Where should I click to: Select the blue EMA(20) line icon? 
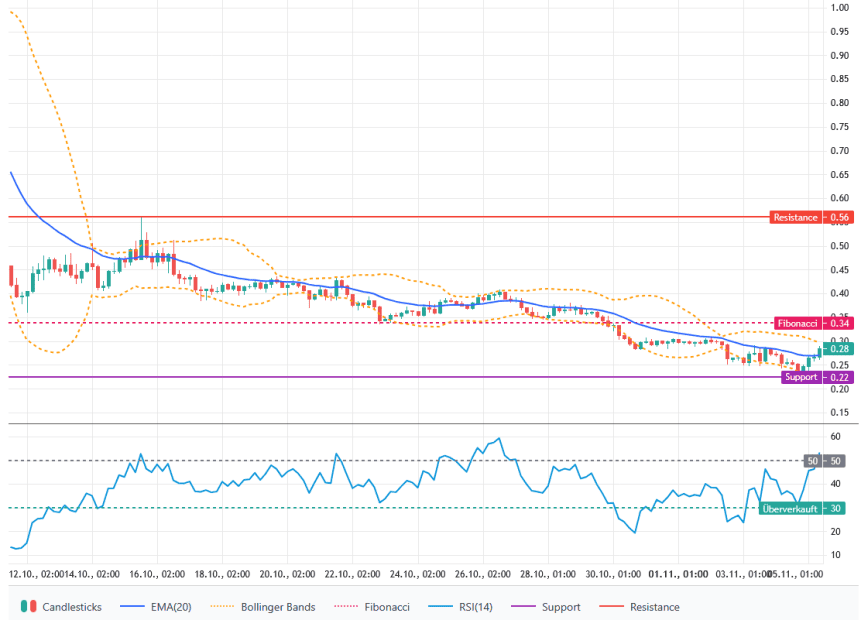(131, 607)
